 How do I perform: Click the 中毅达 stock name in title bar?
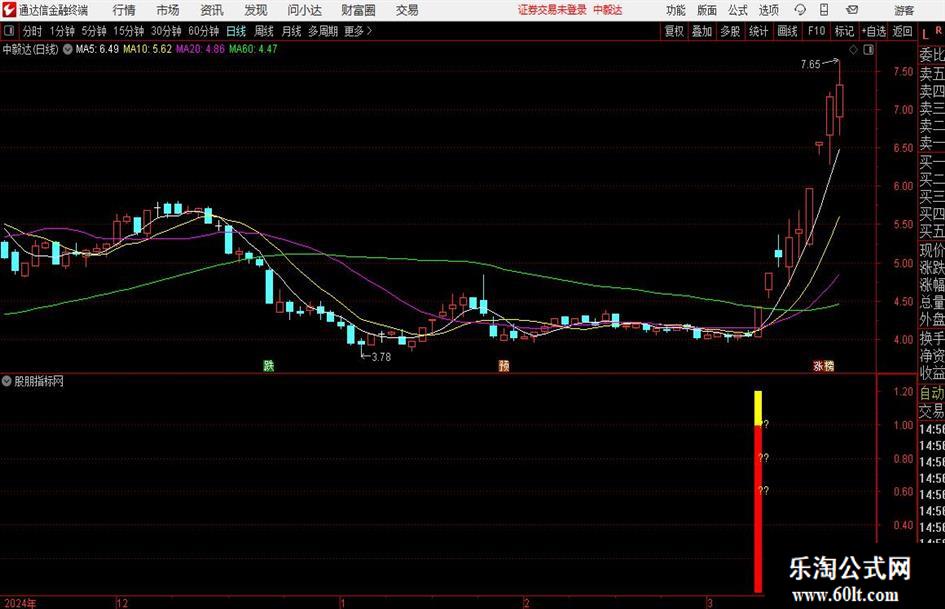608,10
